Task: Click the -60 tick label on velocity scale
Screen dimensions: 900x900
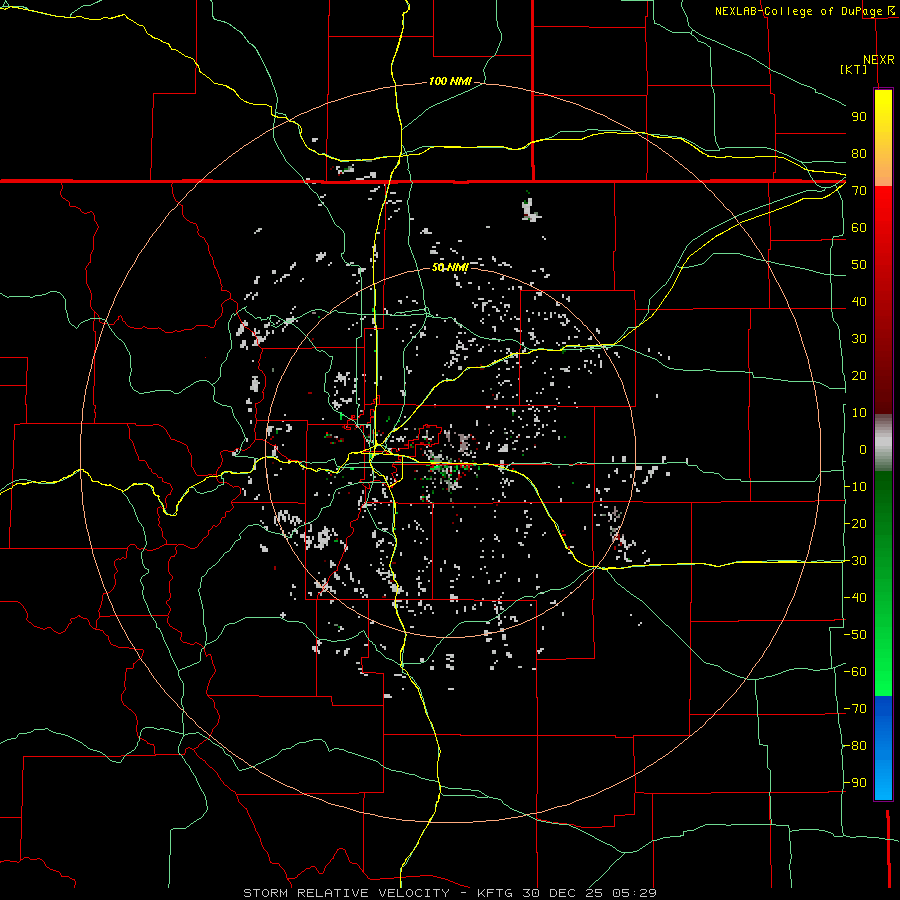Action: pos(855,672)
